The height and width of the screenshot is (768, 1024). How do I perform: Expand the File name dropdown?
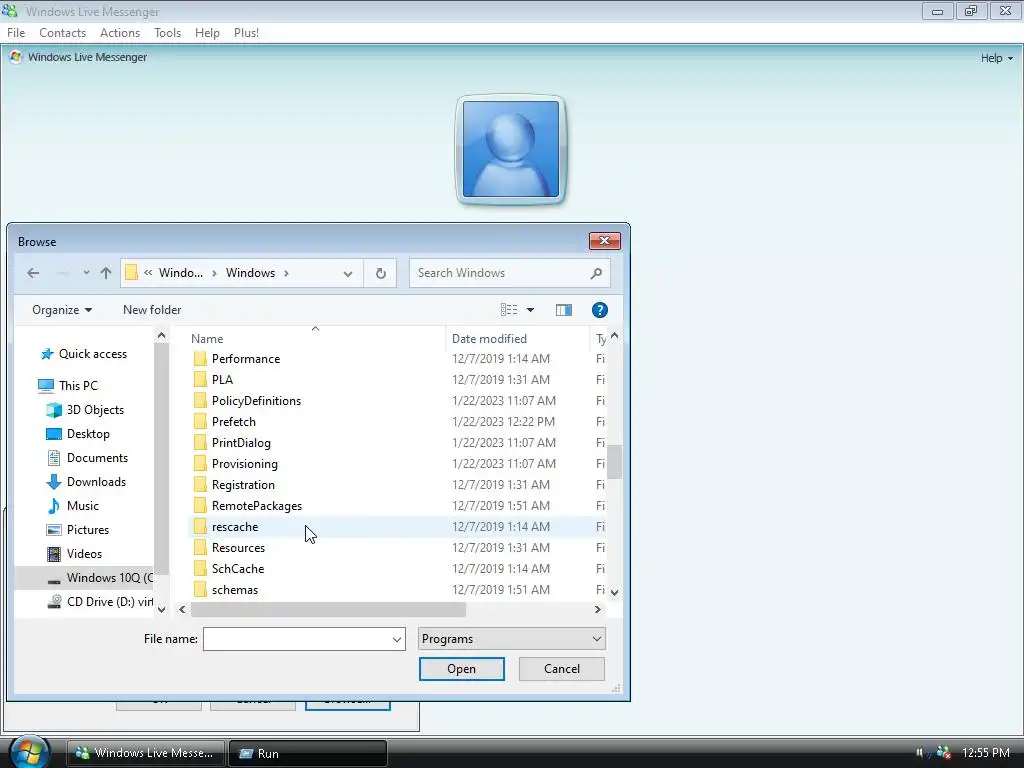[397, 639]
